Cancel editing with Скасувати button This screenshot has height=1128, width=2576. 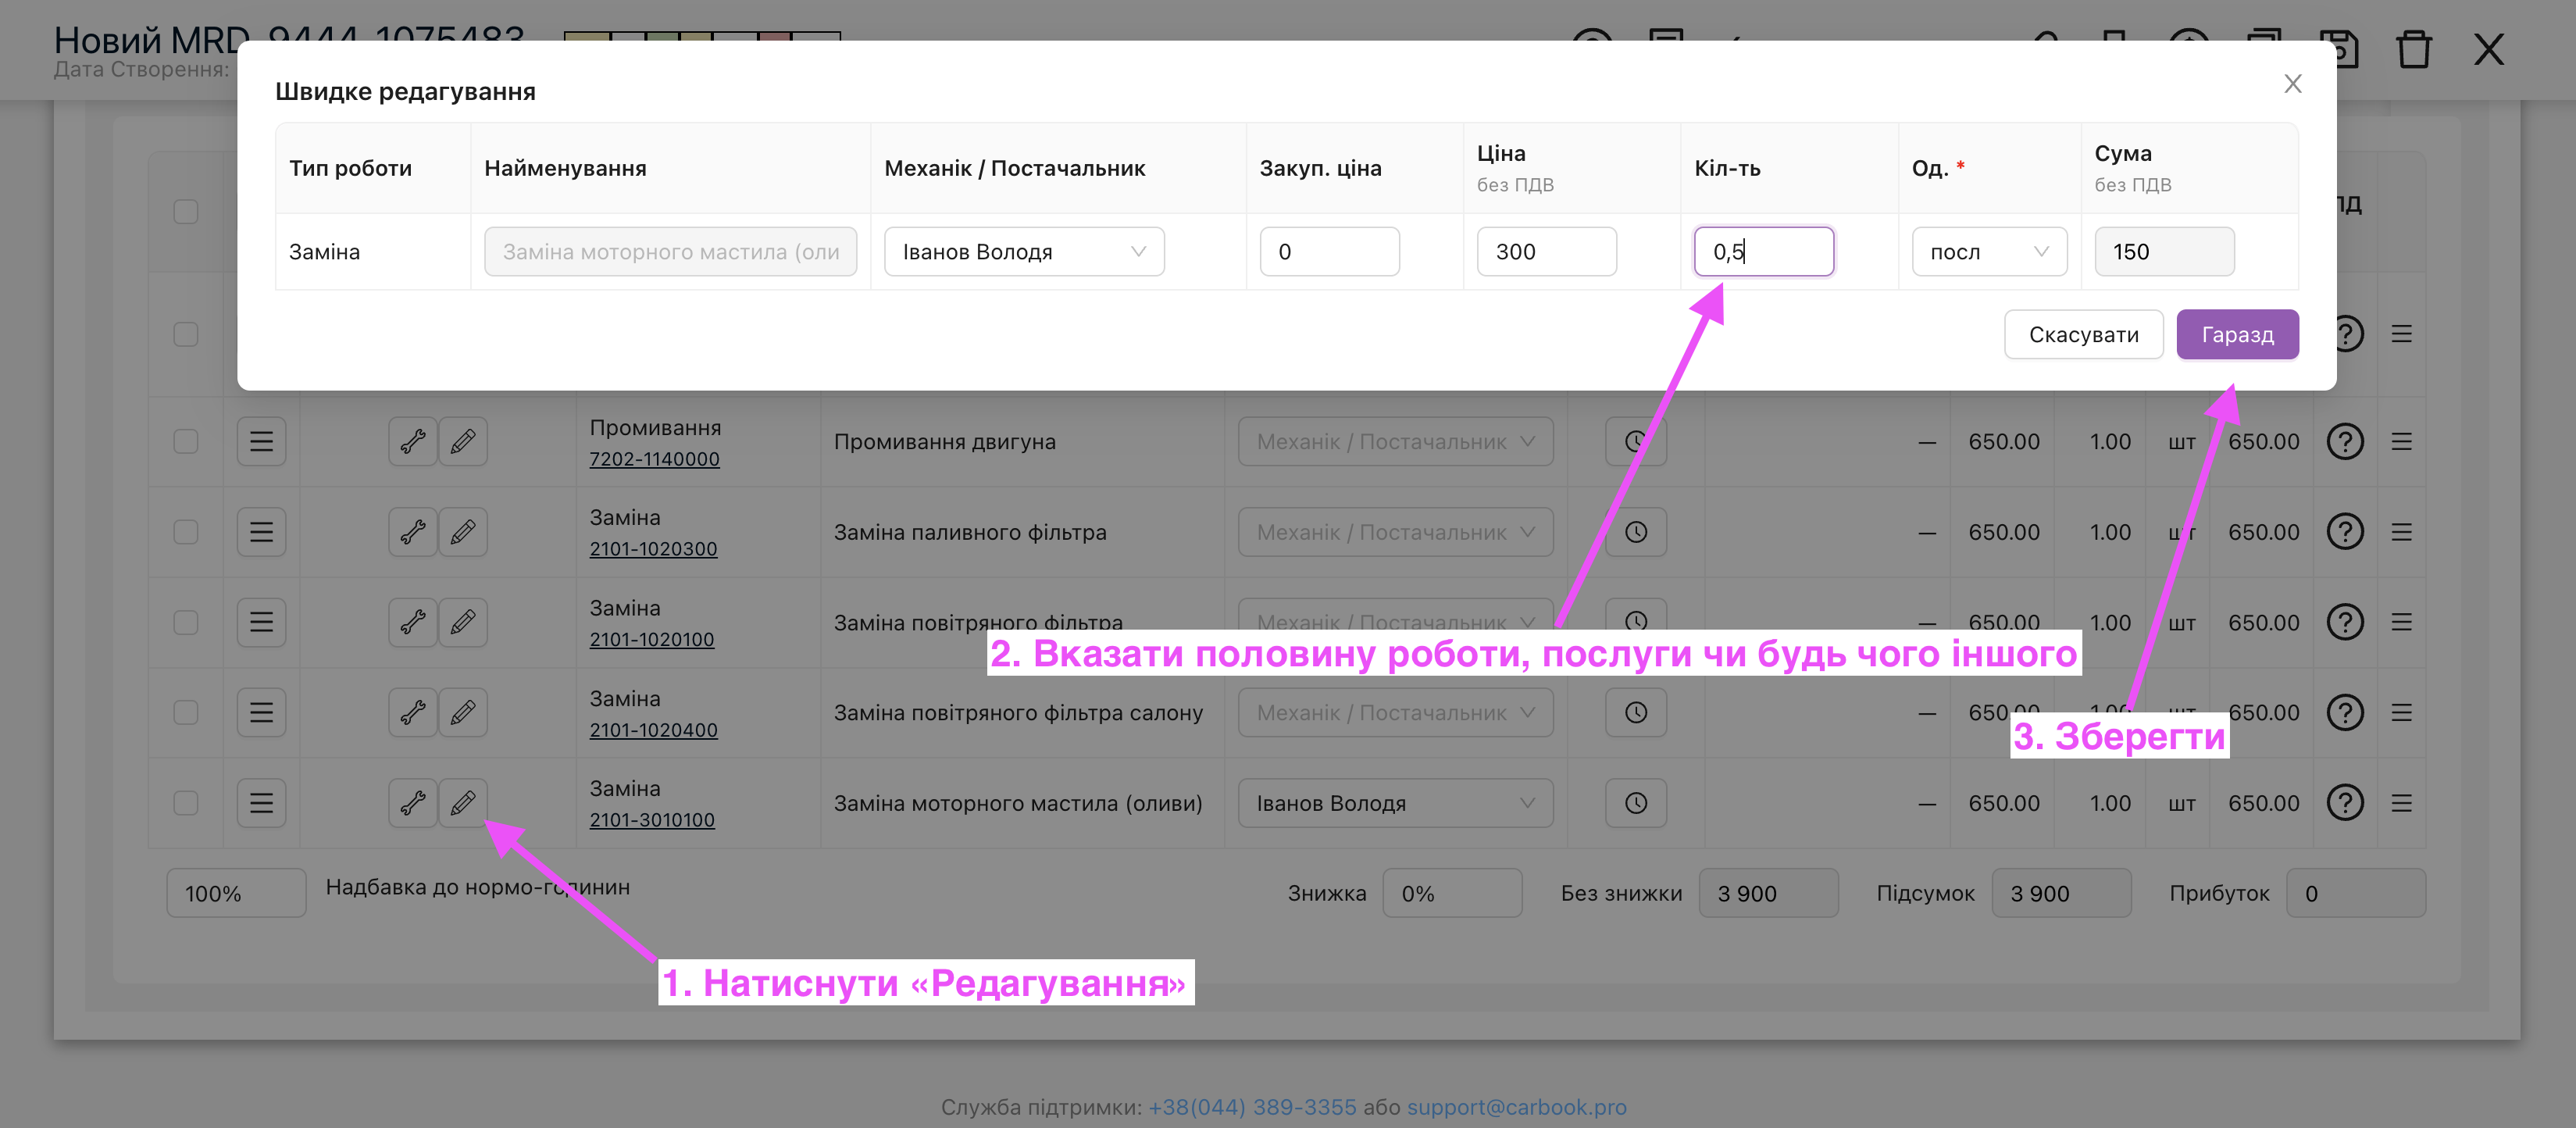click(2083, 334)
